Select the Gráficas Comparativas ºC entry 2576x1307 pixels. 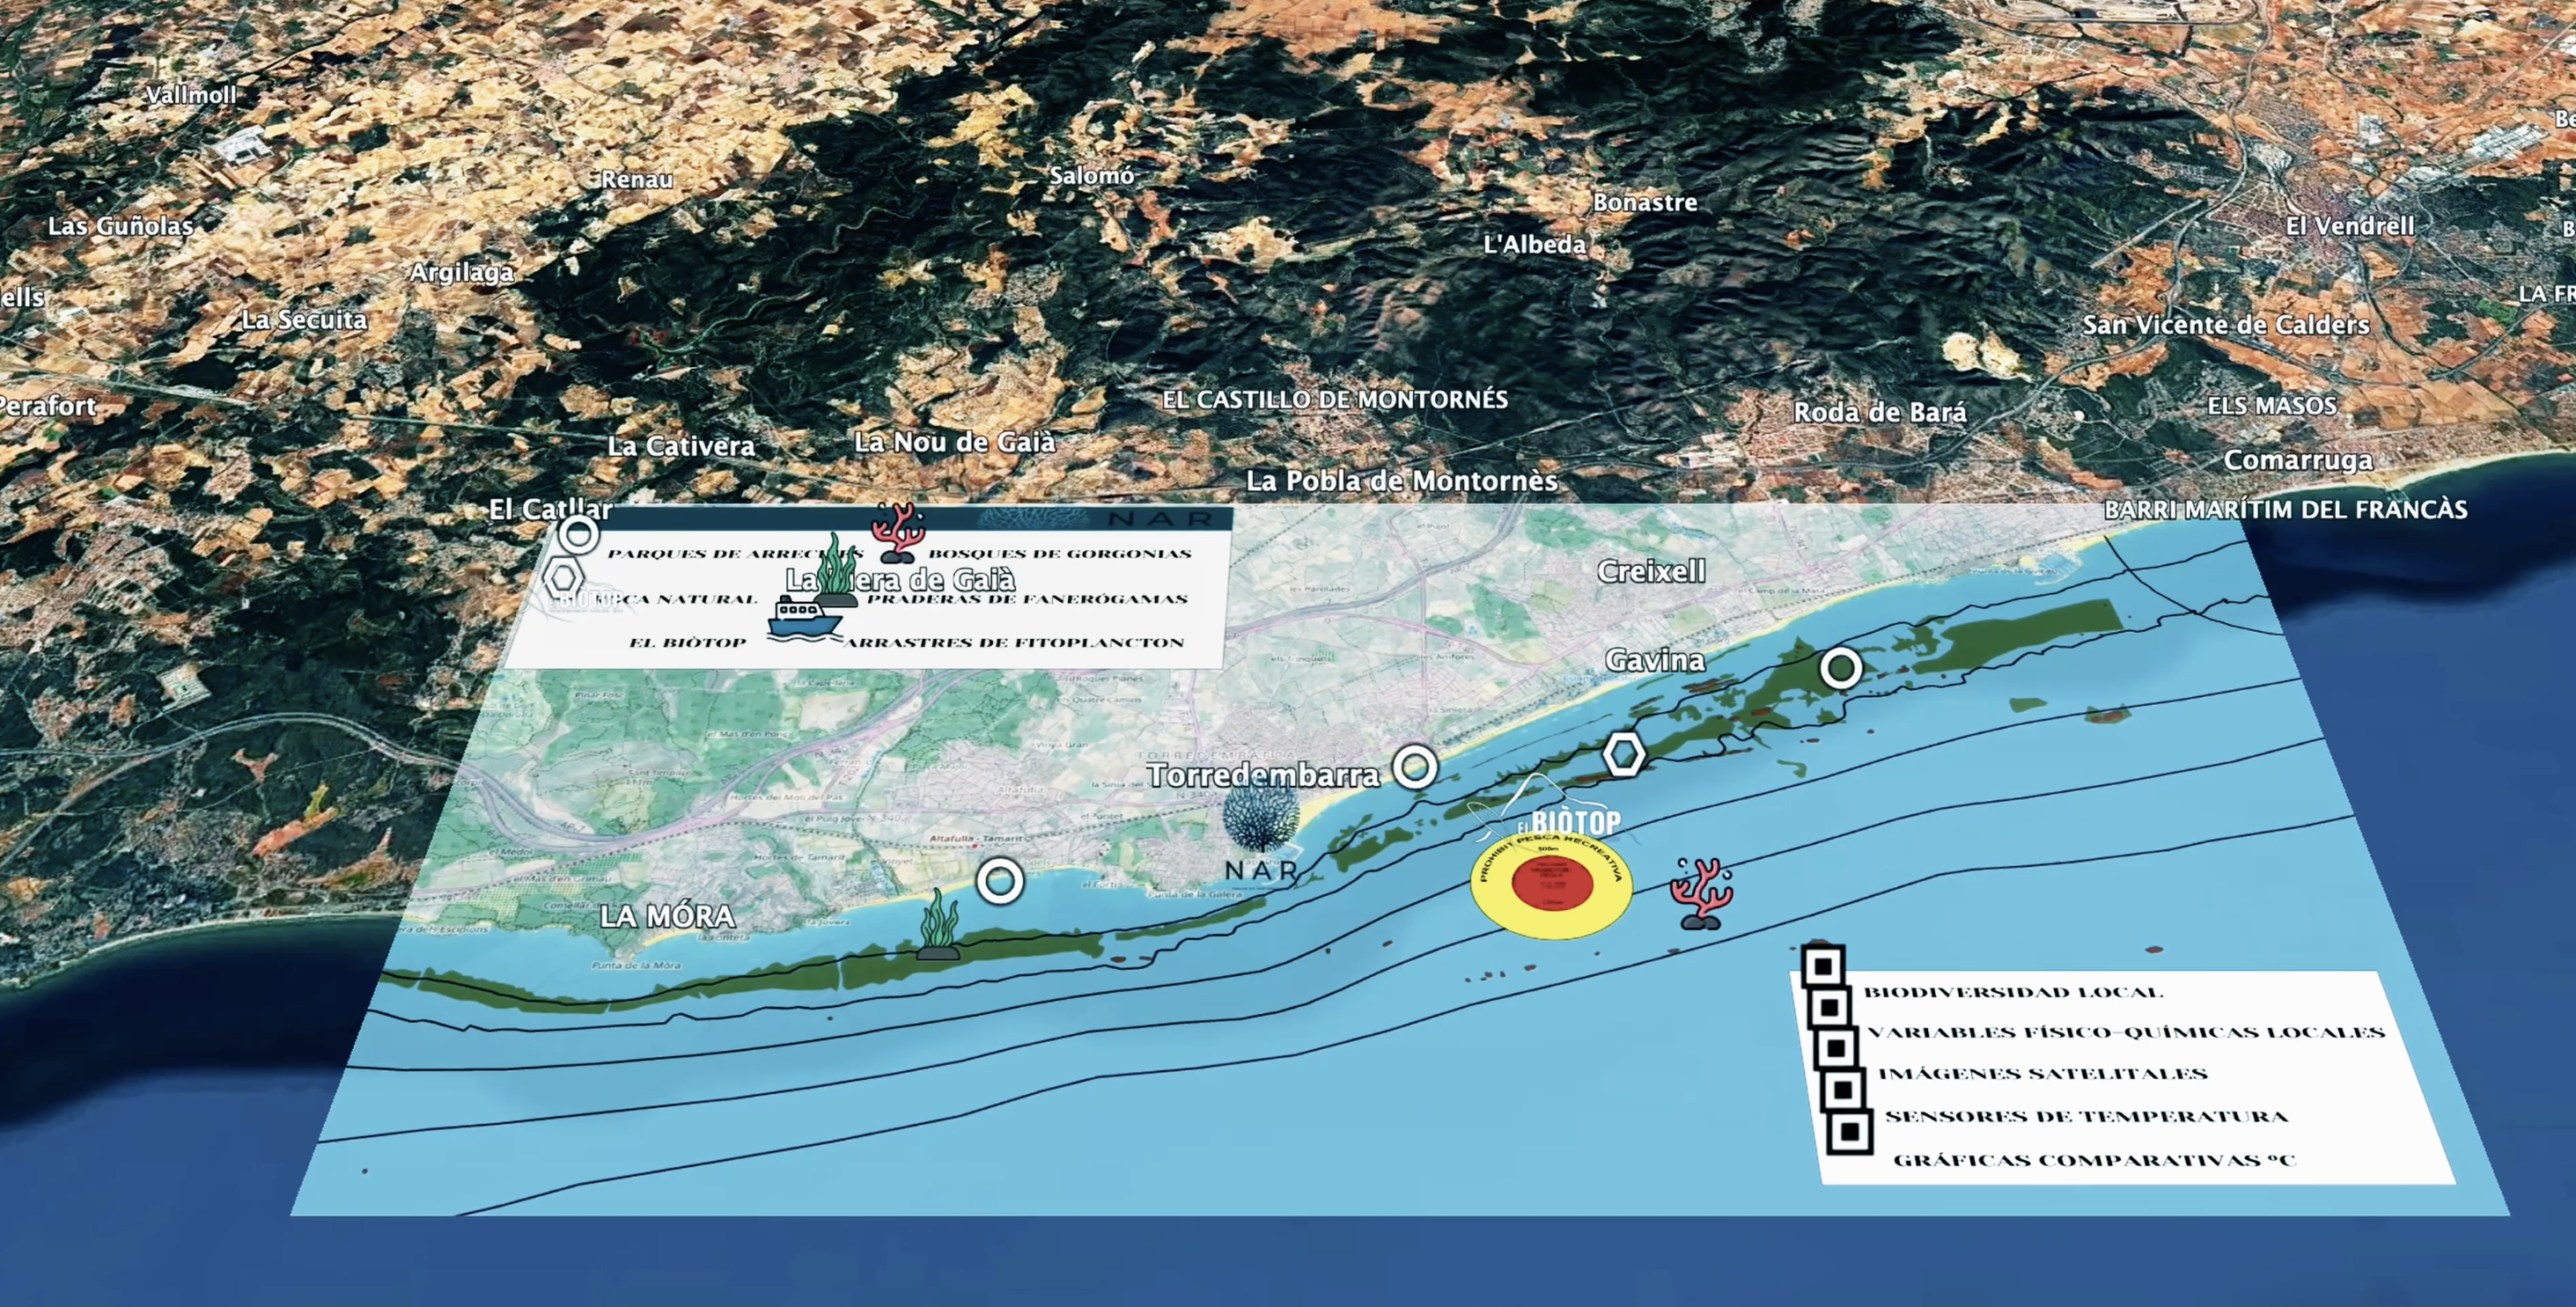[2094, 1160]
